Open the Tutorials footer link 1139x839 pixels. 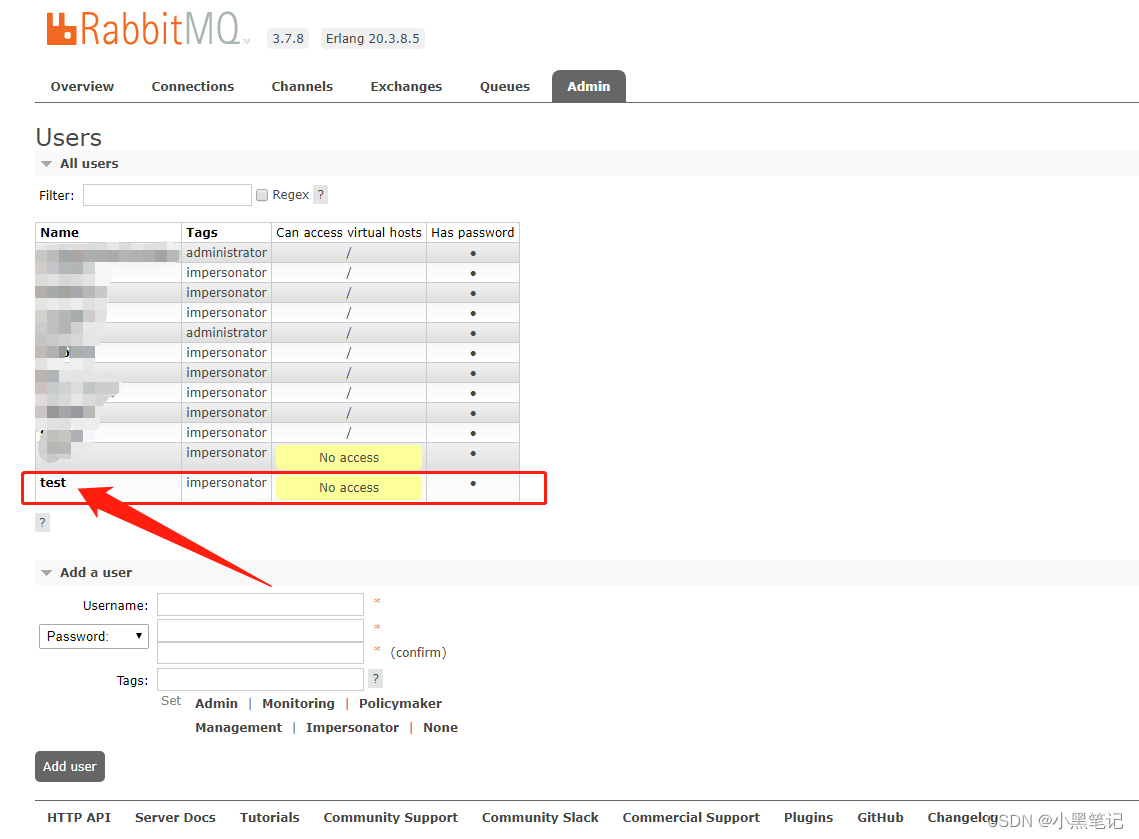269,817
